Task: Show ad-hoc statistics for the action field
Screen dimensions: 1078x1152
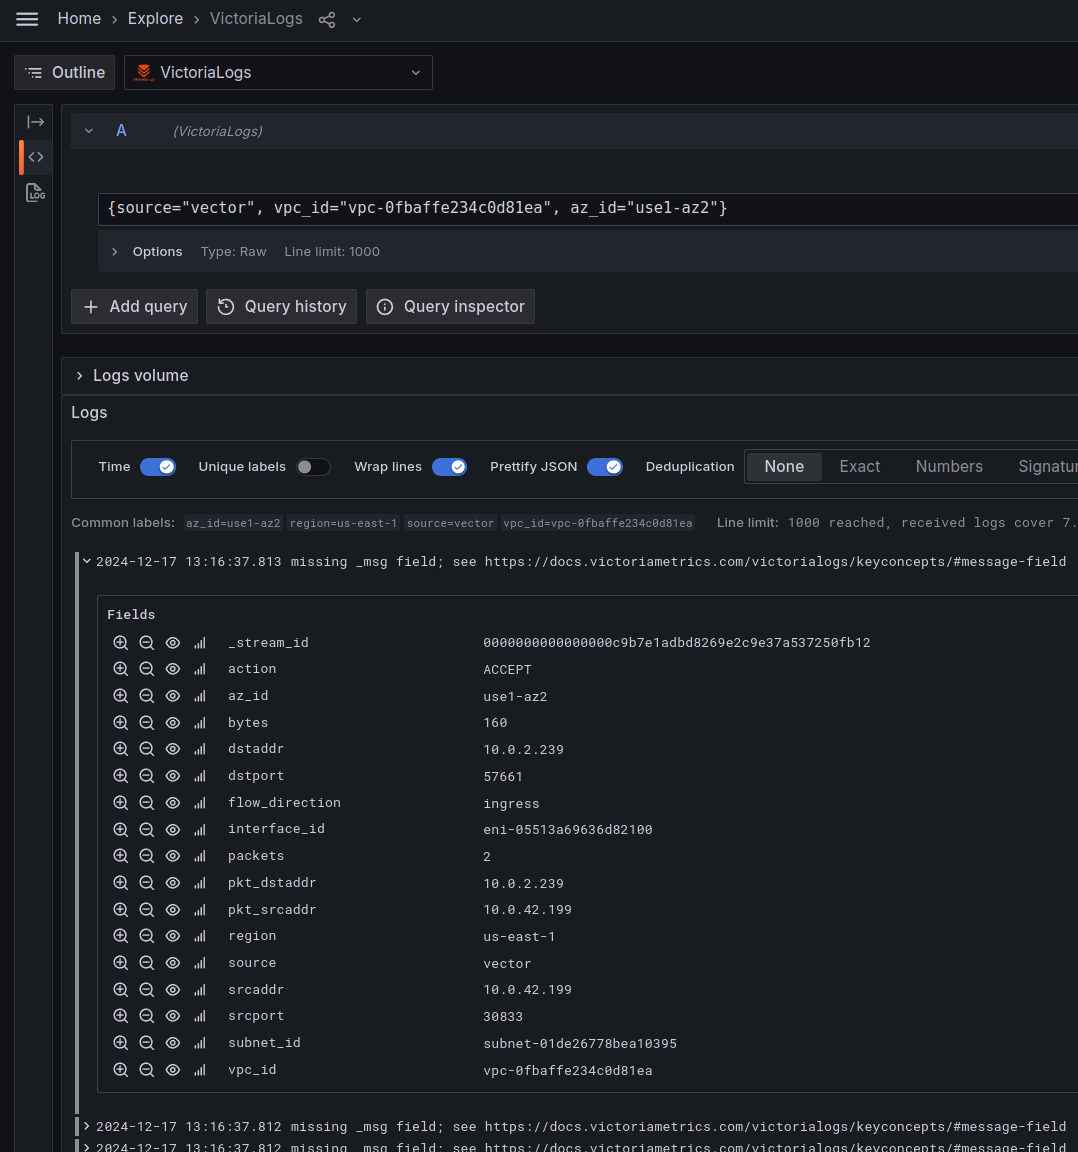Action: click(x=199, y=669)
